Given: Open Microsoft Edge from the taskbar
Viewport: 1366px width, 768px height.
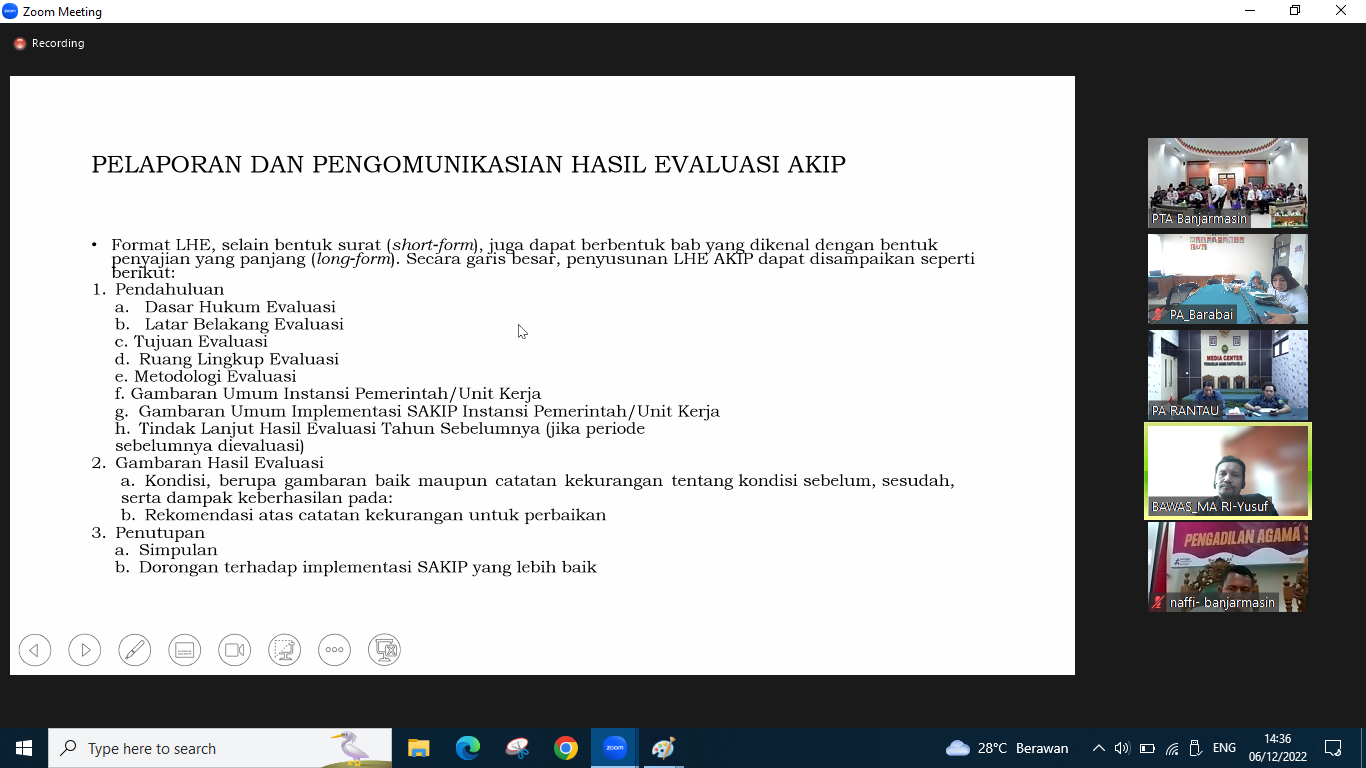Looking at the screenshot, I should point(468,748).
